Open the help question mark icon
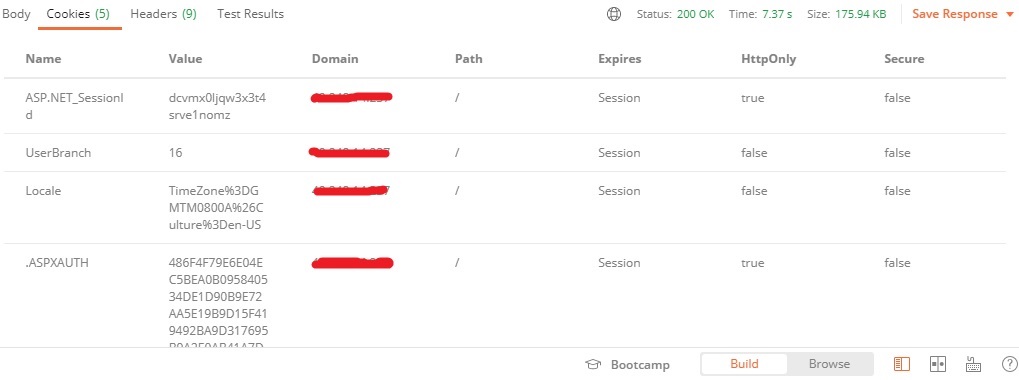Screen dimensions: 1019x380 [x=1010, y=364]
